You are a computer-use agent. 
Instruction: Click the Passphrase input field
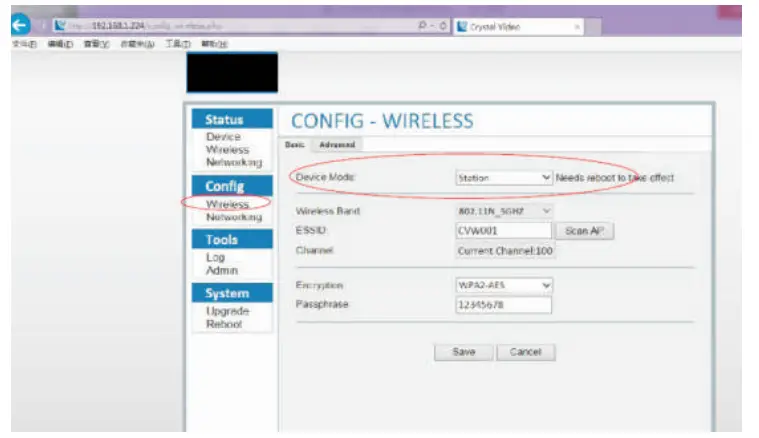[x=503, y=305]
